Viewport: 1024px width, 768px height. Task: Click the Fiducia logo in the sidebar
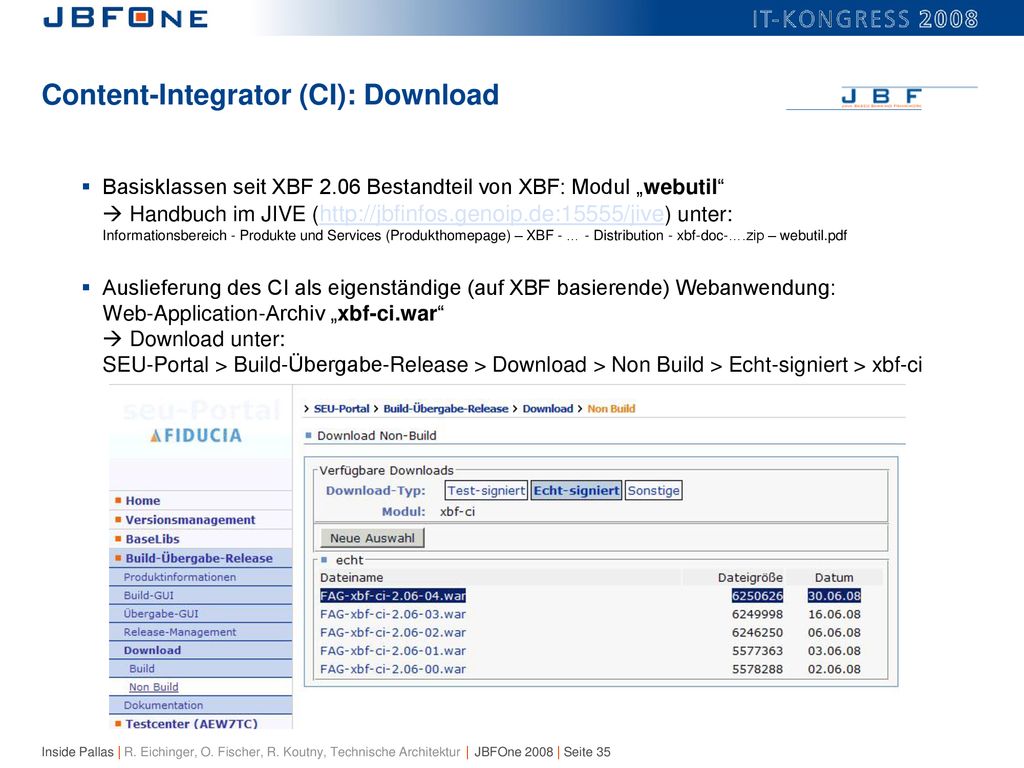pos(196,435)
